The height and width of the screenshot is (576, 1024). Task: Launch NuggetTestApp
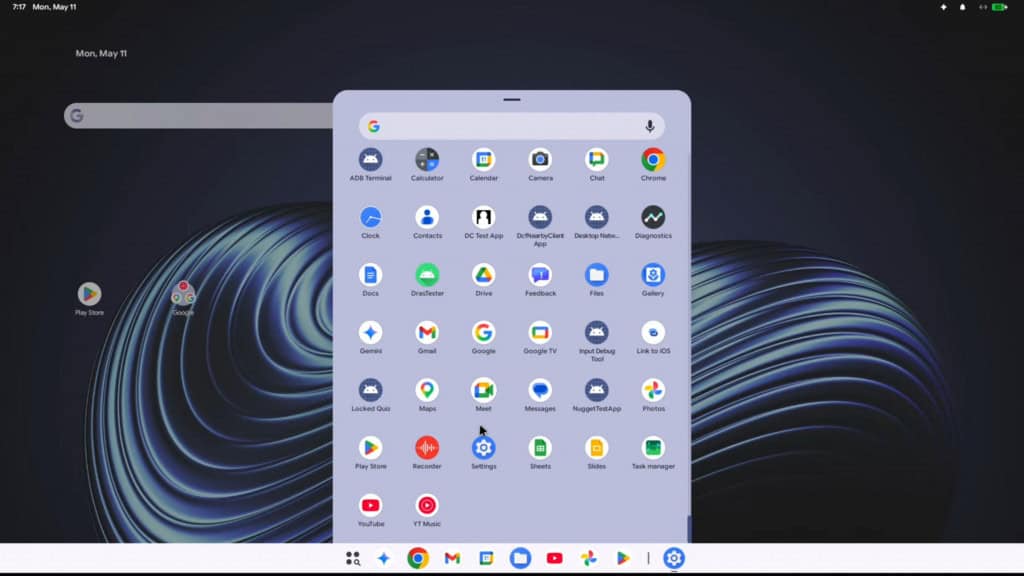tap(596, 390)
